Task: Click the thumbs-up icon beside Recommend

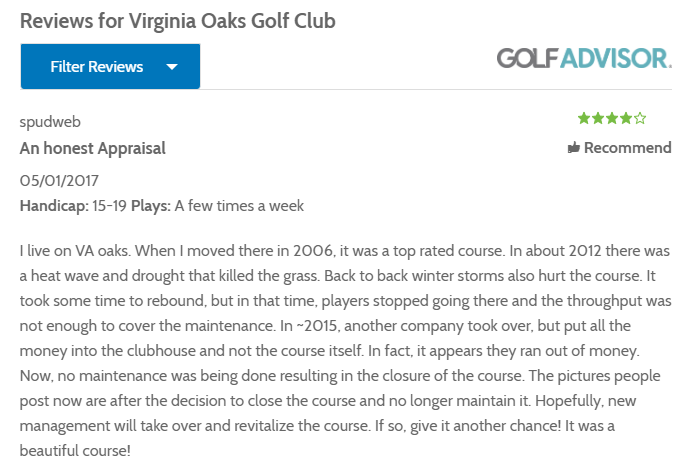Action: click(x=574, y=148)
